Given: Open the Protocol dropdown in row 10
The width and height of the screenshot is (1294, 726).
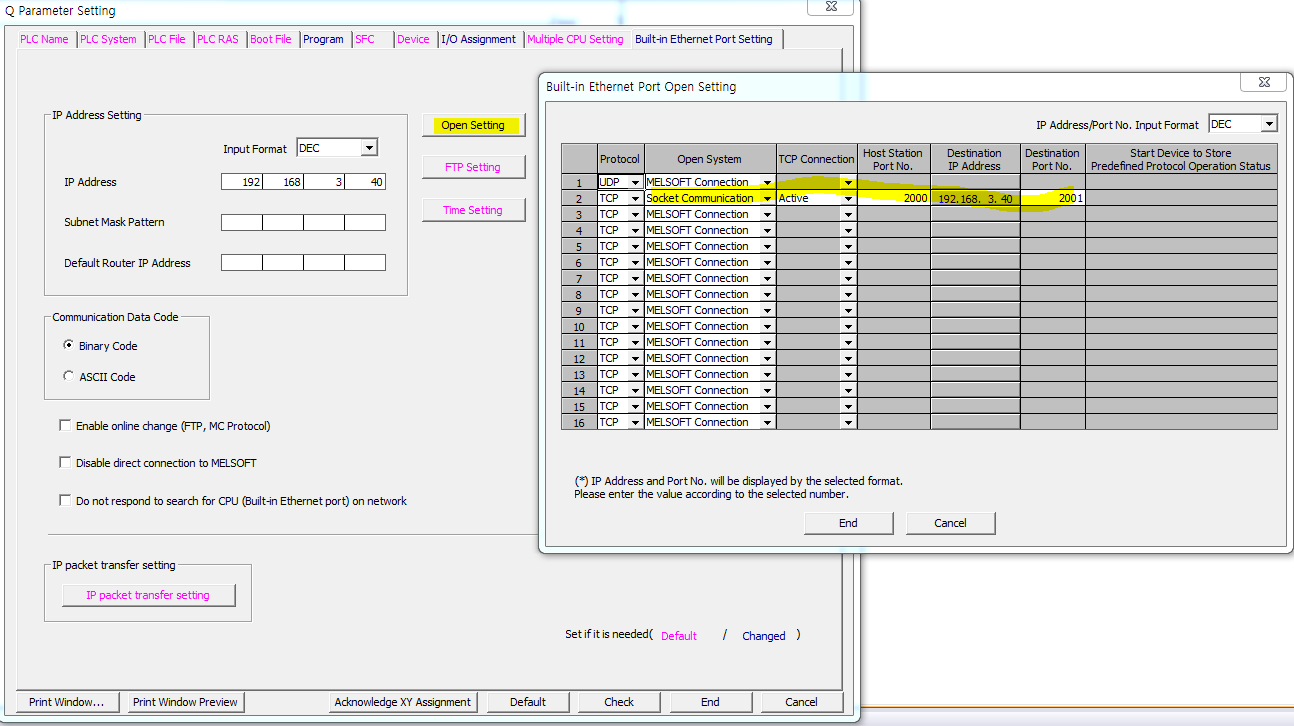Looking at the screenshot, I should coord(635,326).
